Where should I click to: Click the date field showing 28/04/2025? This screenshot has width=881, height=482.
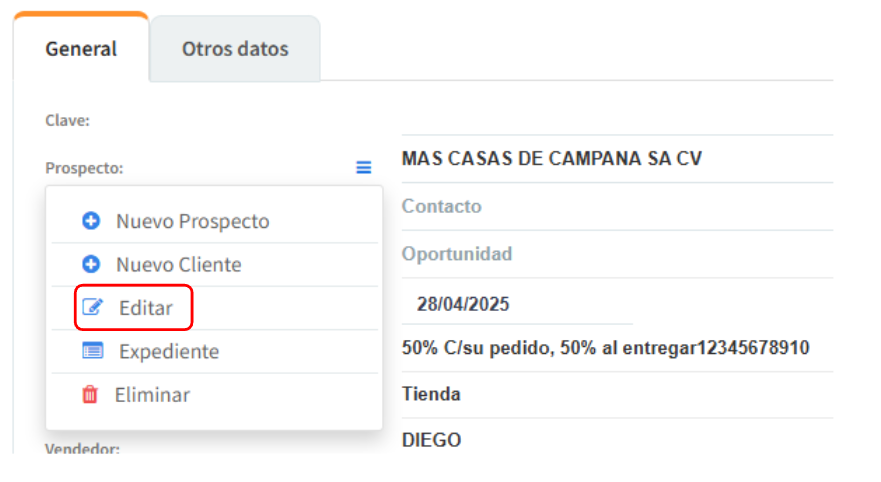(x=517, y=304)
